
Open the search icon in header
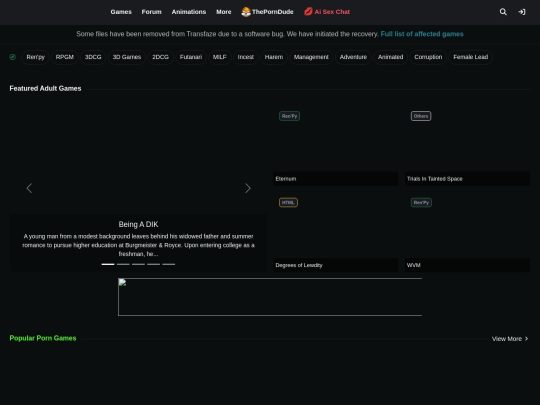(503, 12)
